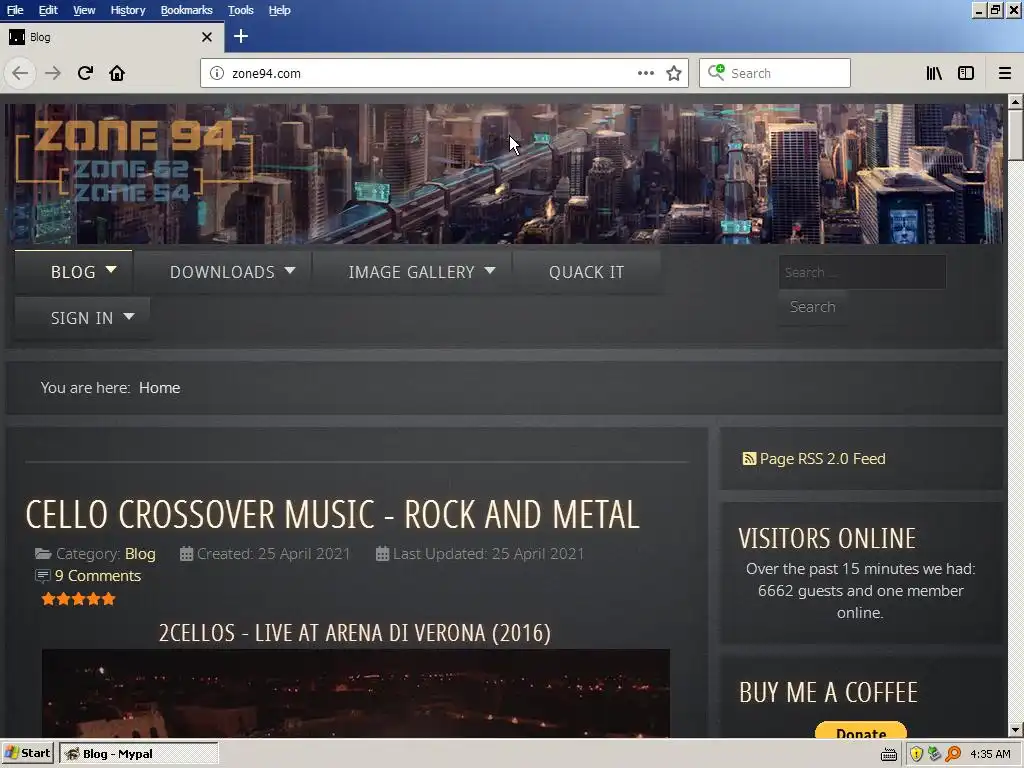1024x768 pixels.
Task: Click the Buy Me A Coffee heading
Action: pyautogui.click(x=828, y=693)
